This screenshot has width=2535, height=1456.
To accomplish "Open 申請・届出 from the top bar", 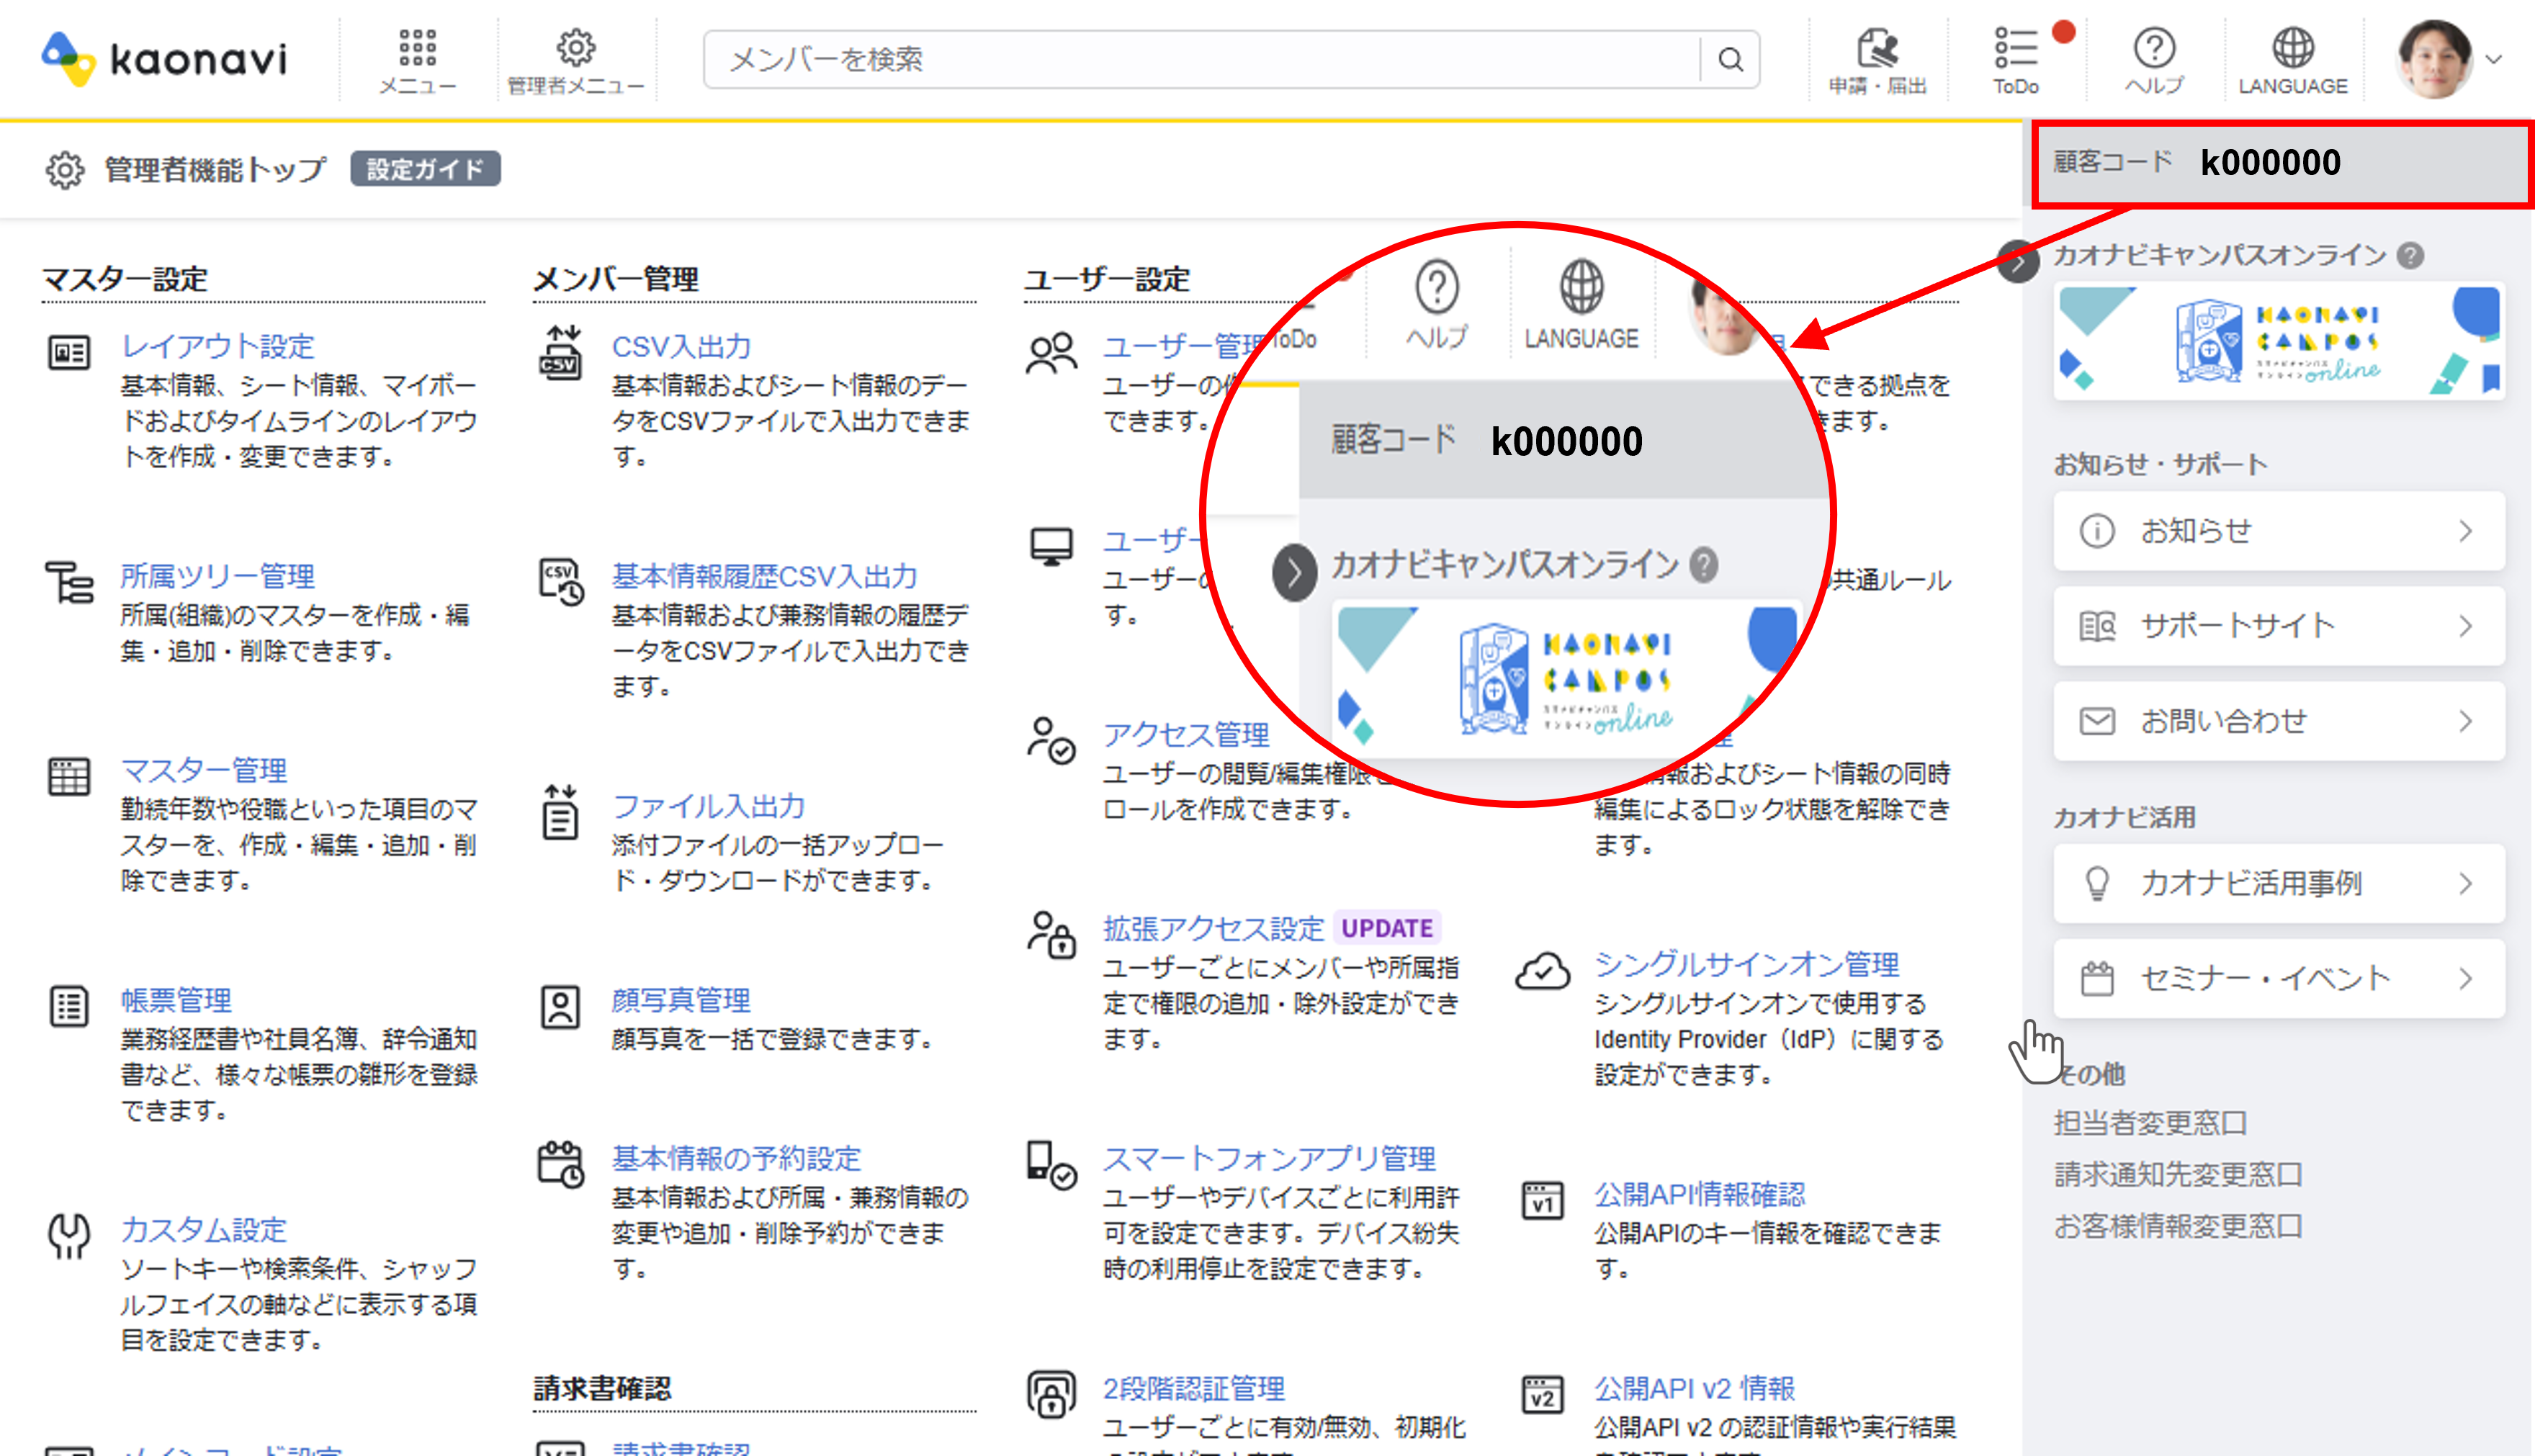I will coord(1878,50).
